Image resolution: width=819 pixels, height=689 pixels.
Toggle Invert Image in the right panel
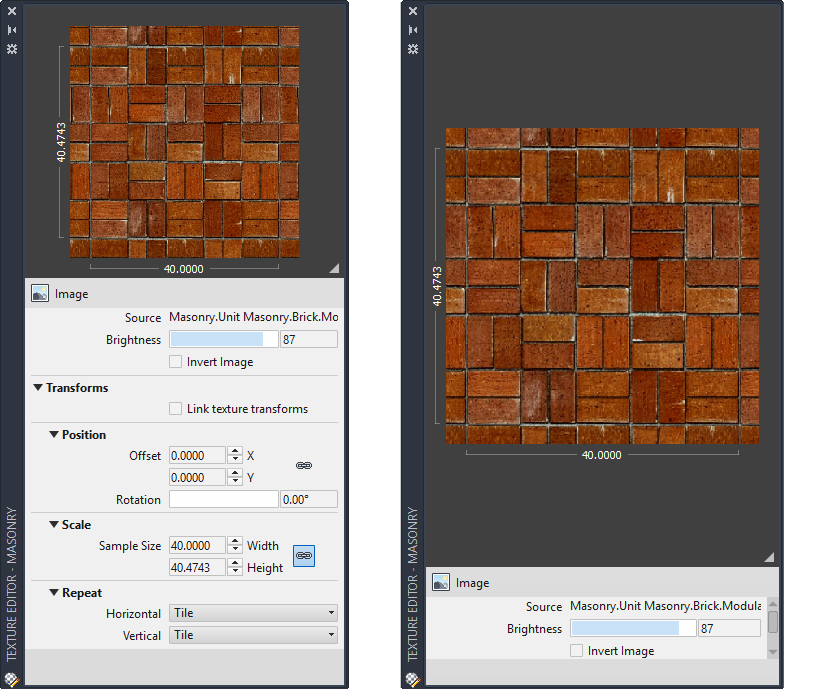pyautogui.click(x=576, y=651)
